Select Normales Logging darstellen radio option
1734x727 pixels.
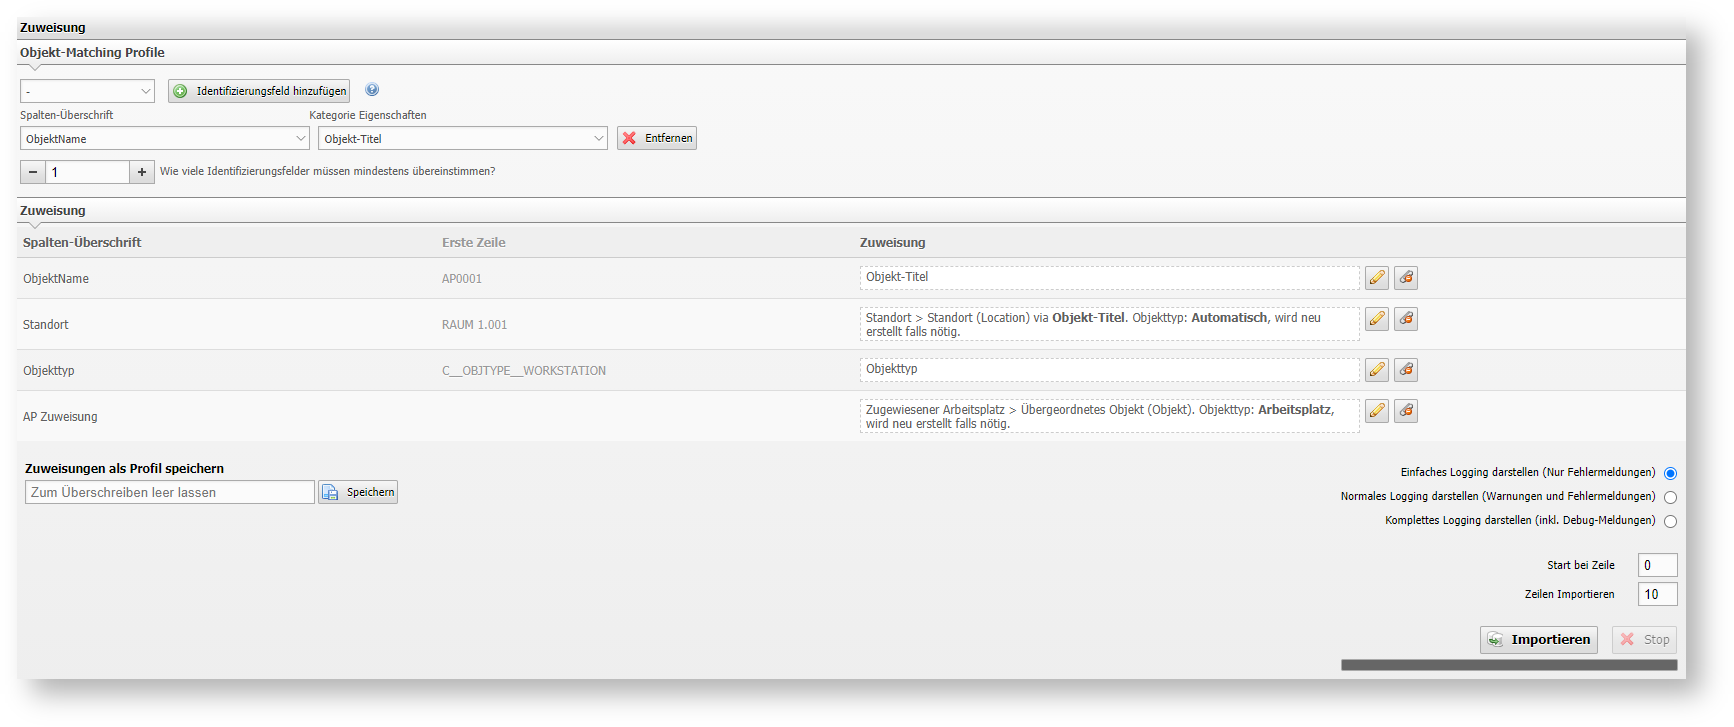click(x=1670, y=497)
